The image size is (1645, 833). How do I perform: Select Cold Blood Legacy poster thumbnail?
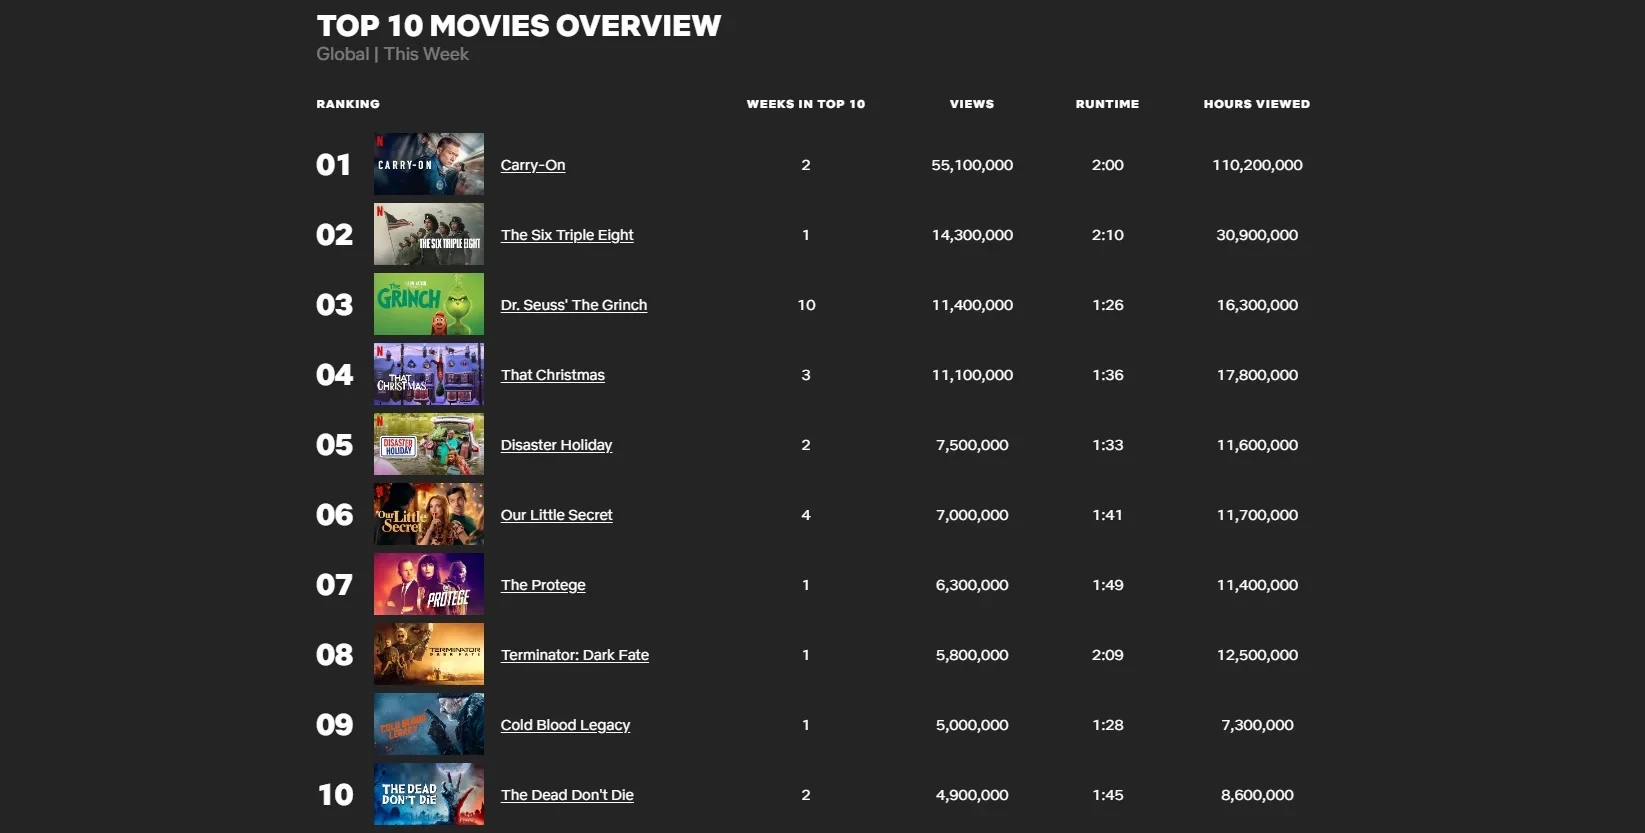[x=428, y=724]
